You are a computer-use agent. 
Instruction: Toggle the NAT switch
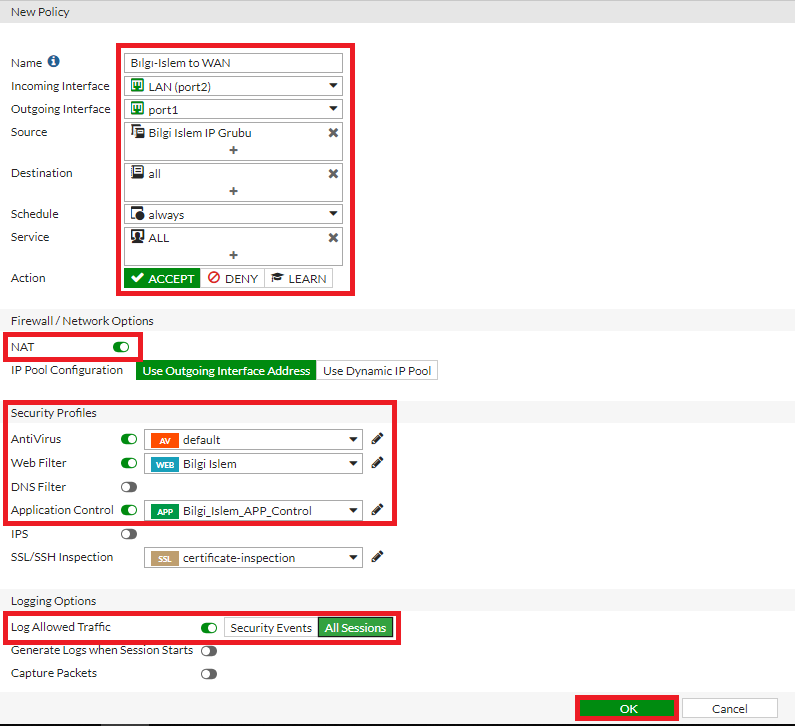click(x=121, y=347)
